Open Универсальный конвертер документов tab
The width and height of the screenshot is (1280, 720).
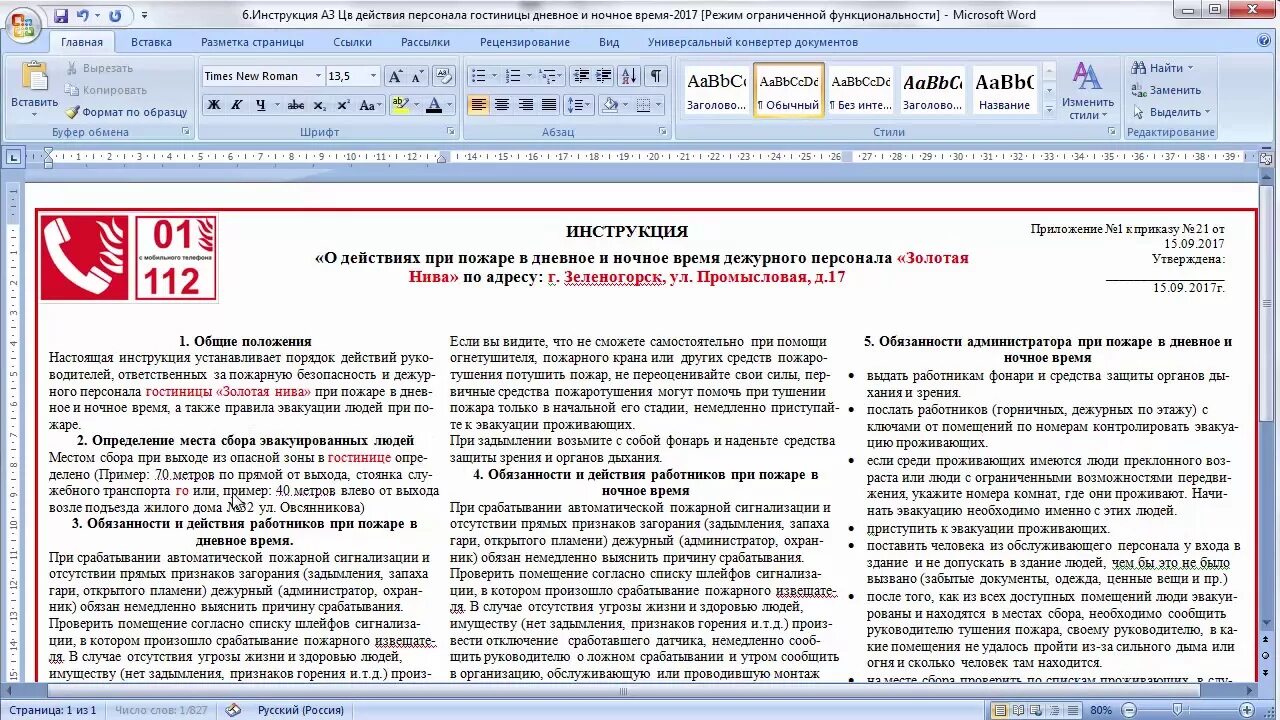(752, 42)
